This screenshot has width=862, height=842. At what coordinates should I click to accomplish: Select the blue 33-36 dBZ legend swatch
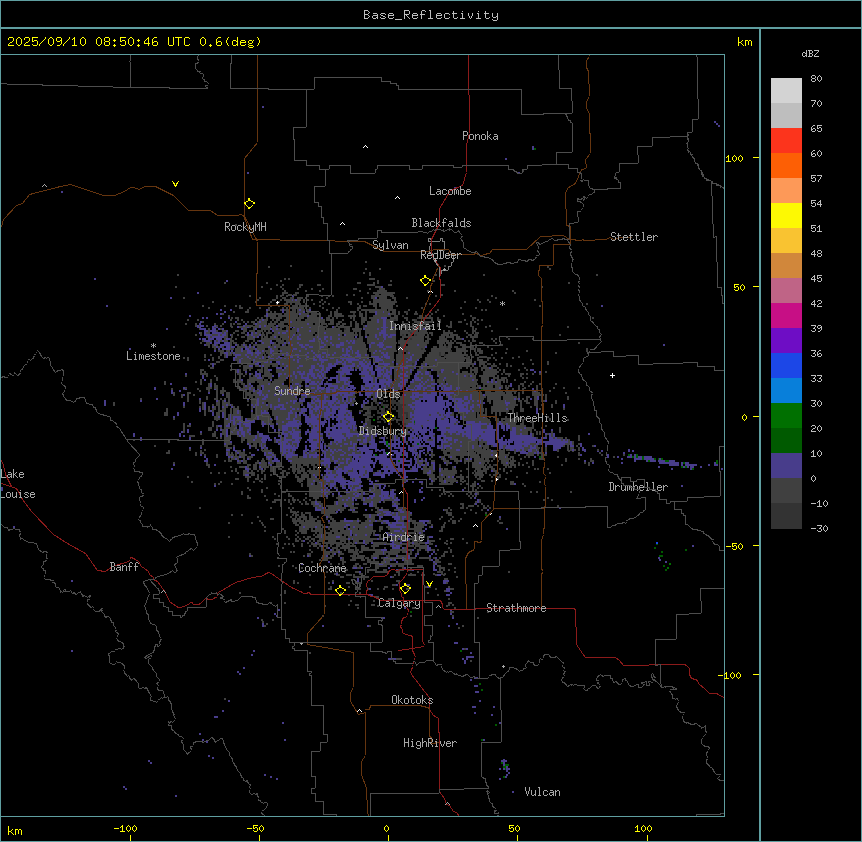point(786,366)
